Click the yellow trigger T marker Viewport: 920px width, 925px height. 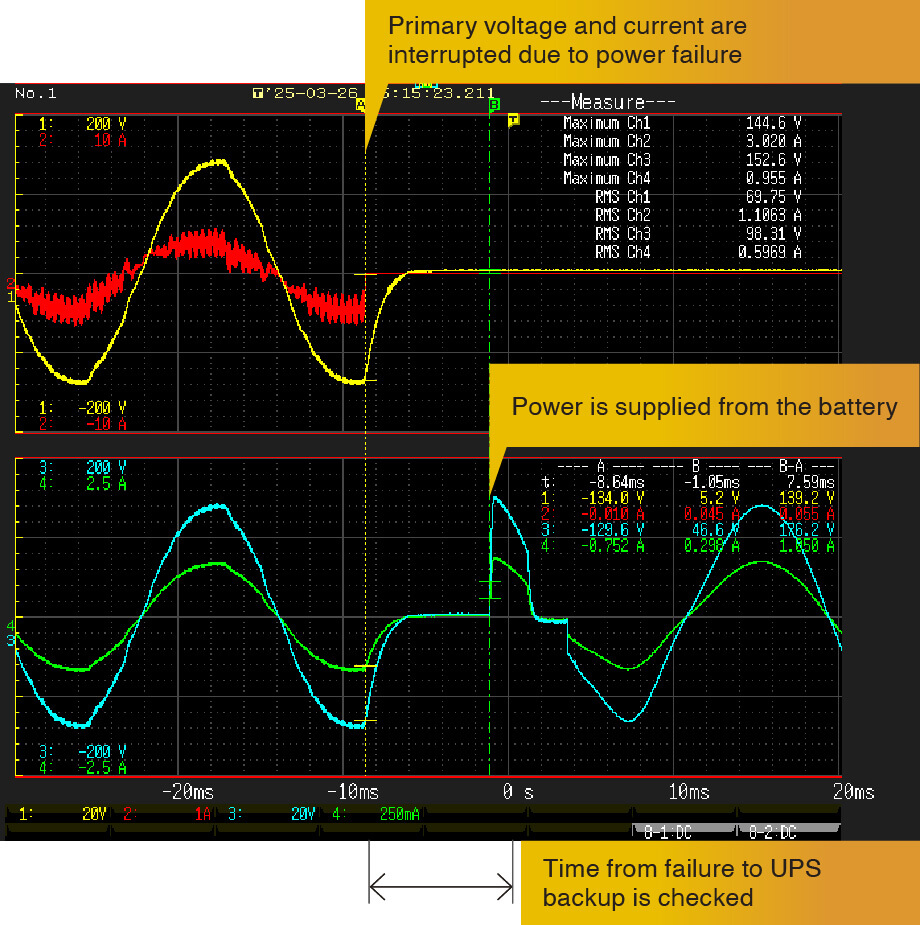[x=514, y=120]
